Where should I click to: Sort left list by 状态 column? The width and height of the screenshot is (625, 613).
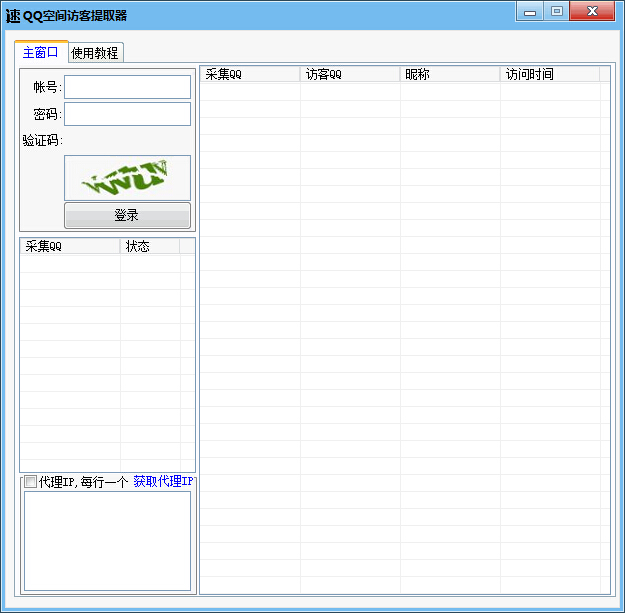tap(150, 246)
